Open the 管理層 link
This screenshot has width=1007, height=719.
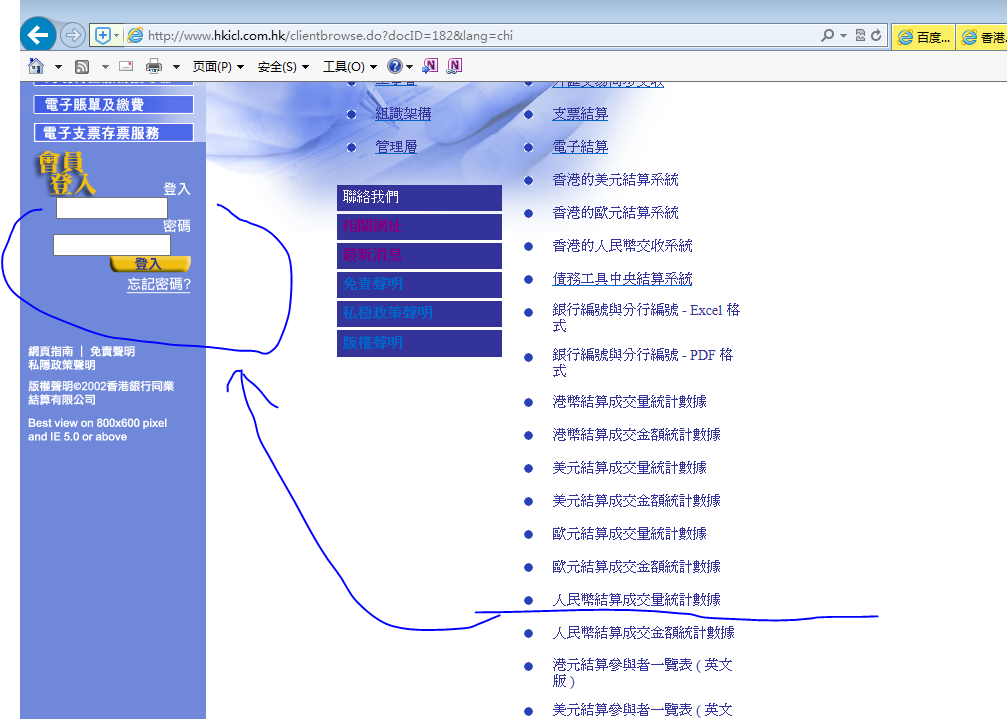pos(396,147)
